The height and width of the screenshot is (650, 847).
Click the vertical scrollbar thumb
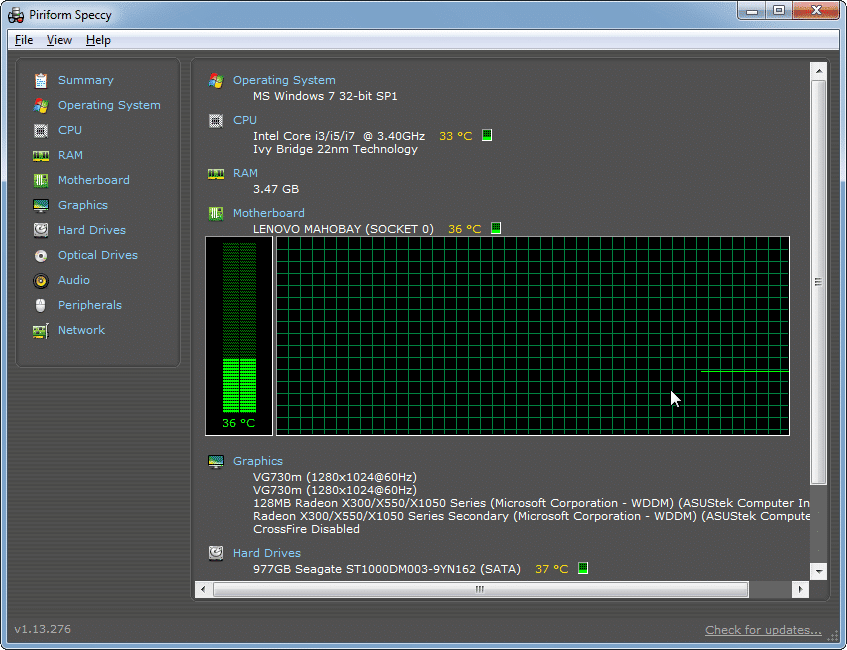tap(819, 282)
